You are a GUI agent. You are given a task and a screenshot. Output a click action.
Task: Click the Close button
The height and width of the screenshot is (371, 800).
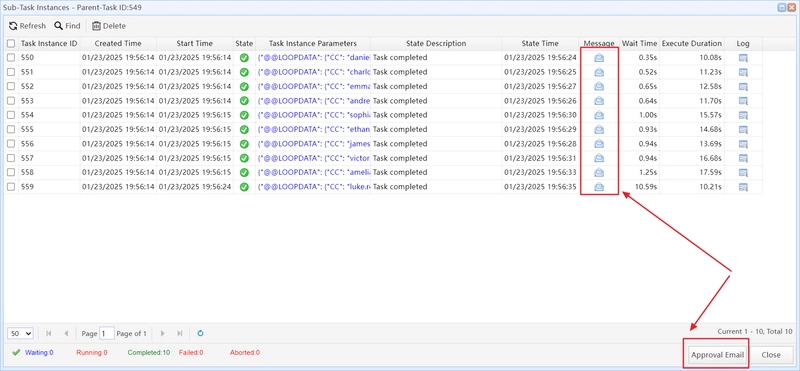[x=771, y=355]
